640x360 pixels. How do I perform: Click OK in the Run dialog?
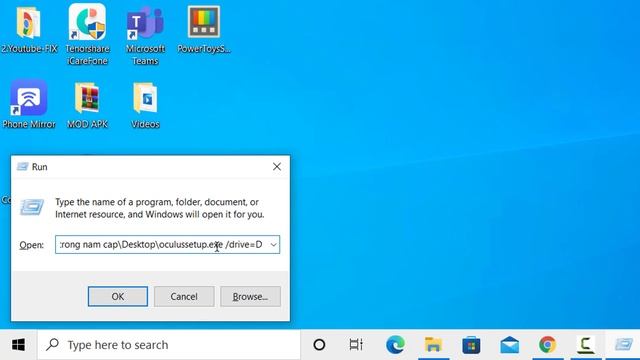(x=118, y=296)
